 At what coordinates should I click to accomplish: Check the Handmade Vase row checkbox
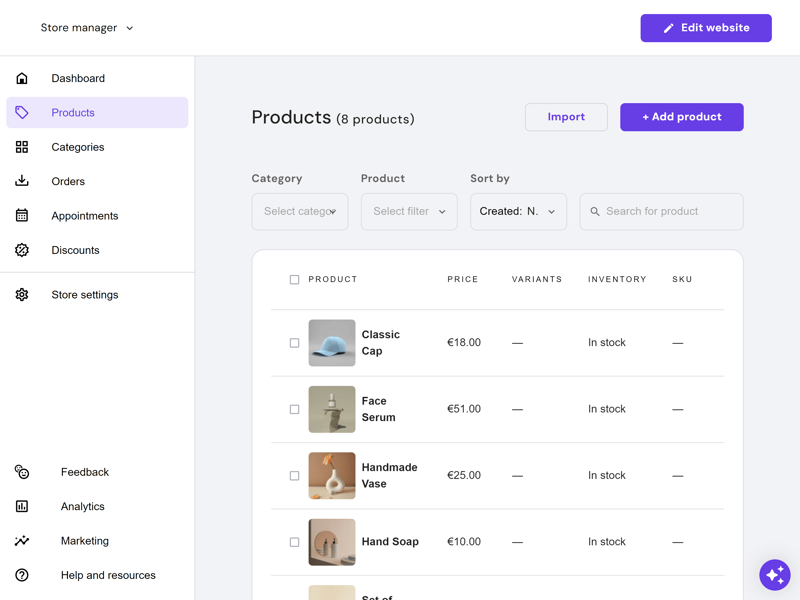(x=294, y=476)
